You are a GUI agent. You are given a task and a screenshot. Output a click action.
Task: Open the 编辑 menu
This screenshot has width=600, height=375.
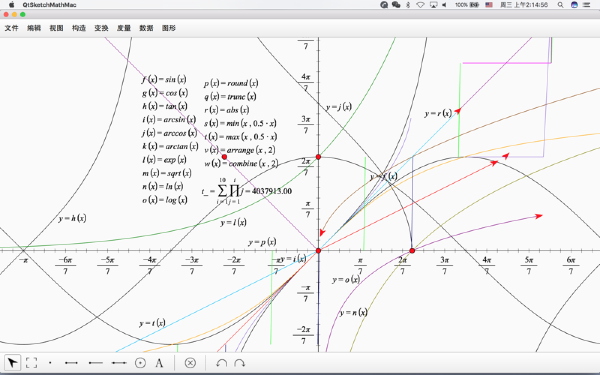(x=34, y=28)
